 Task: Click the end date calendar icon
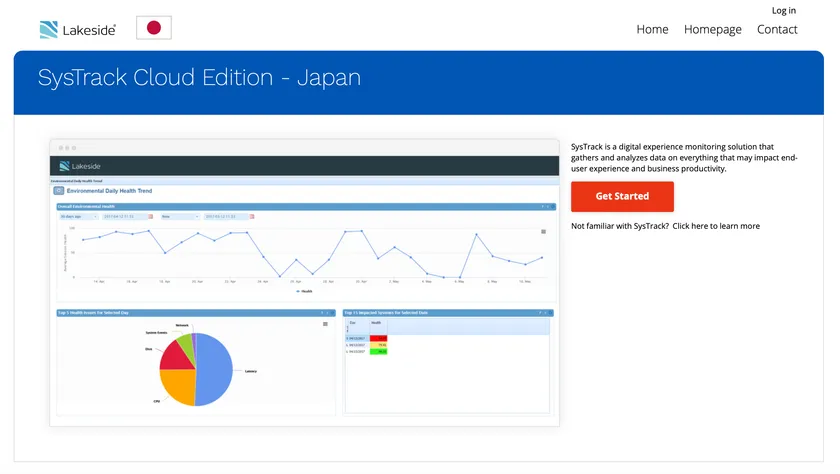click(x=252, y=216)
